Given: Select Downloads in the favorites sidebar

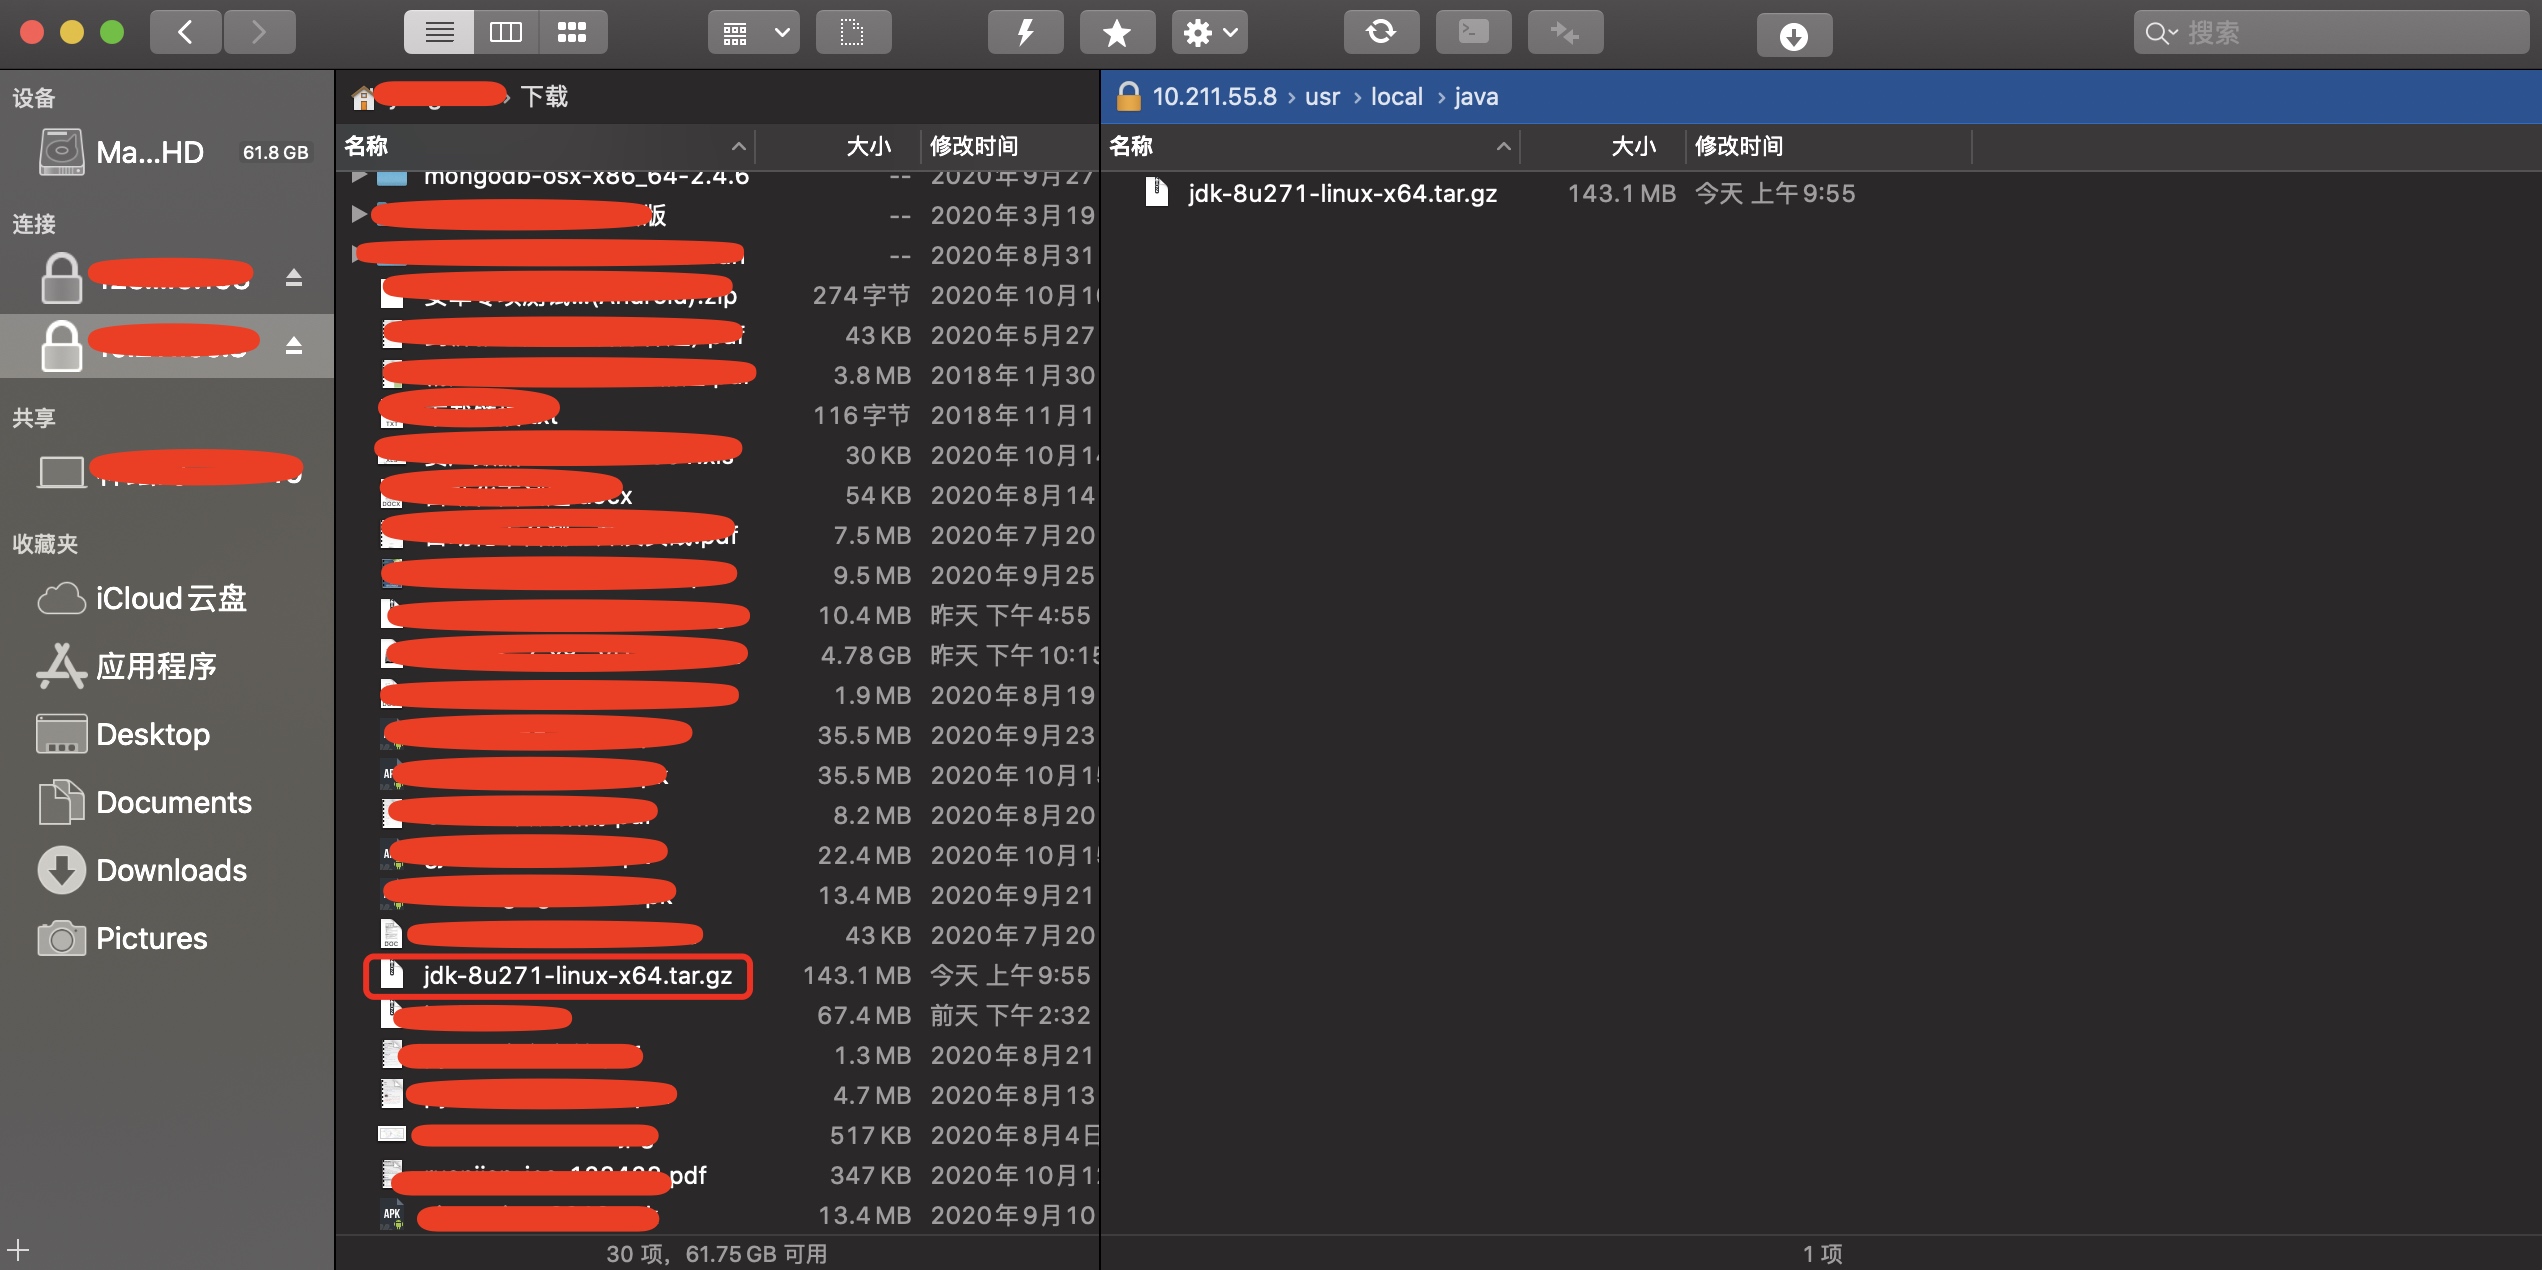Looking at the screenshot, I should click(171, 870).
